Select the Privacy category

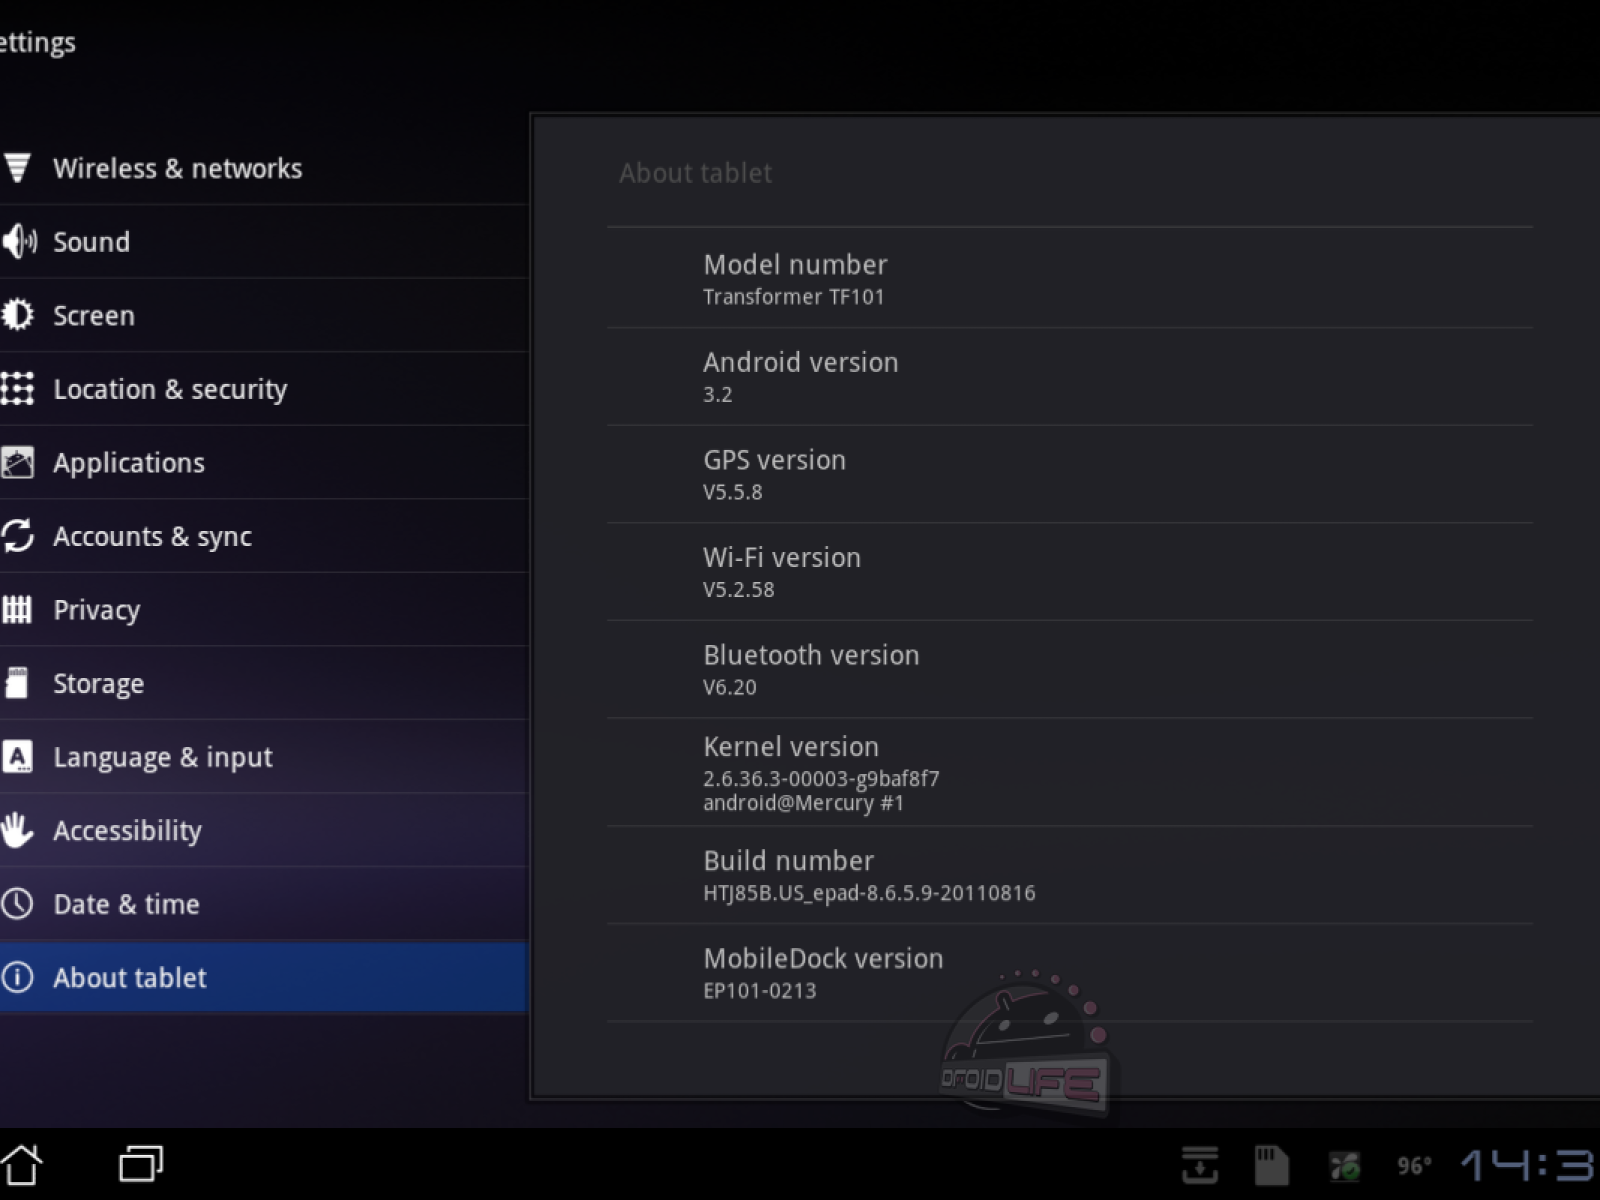tap(264, 610)
